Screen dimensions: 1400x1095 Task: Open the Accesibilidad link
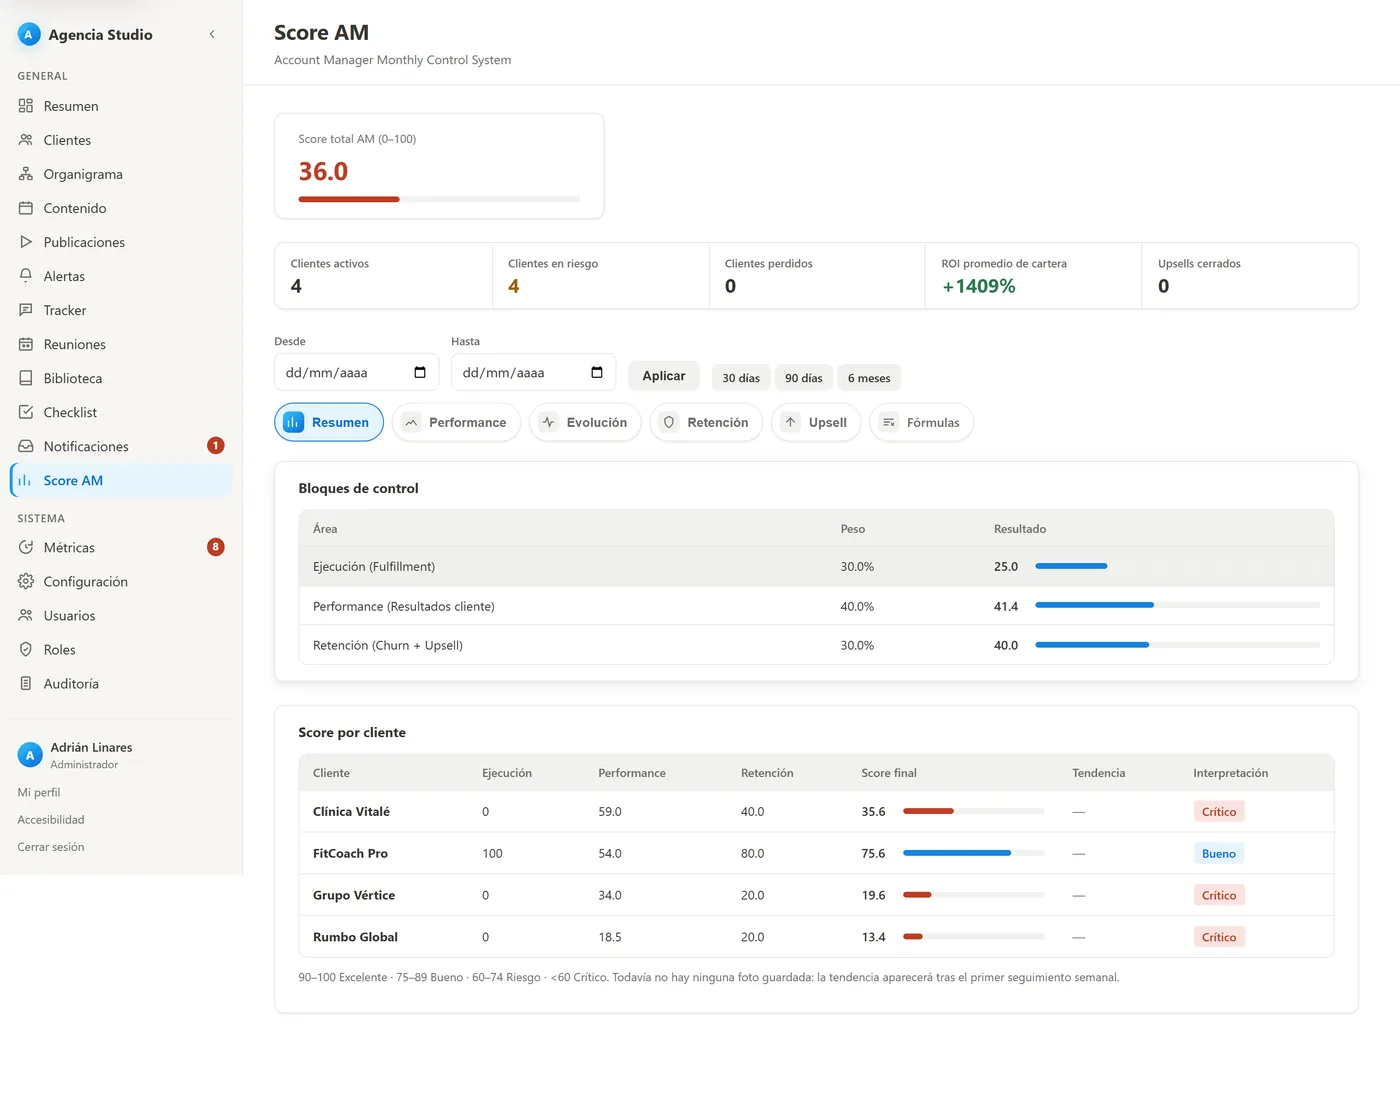[51, 819]
